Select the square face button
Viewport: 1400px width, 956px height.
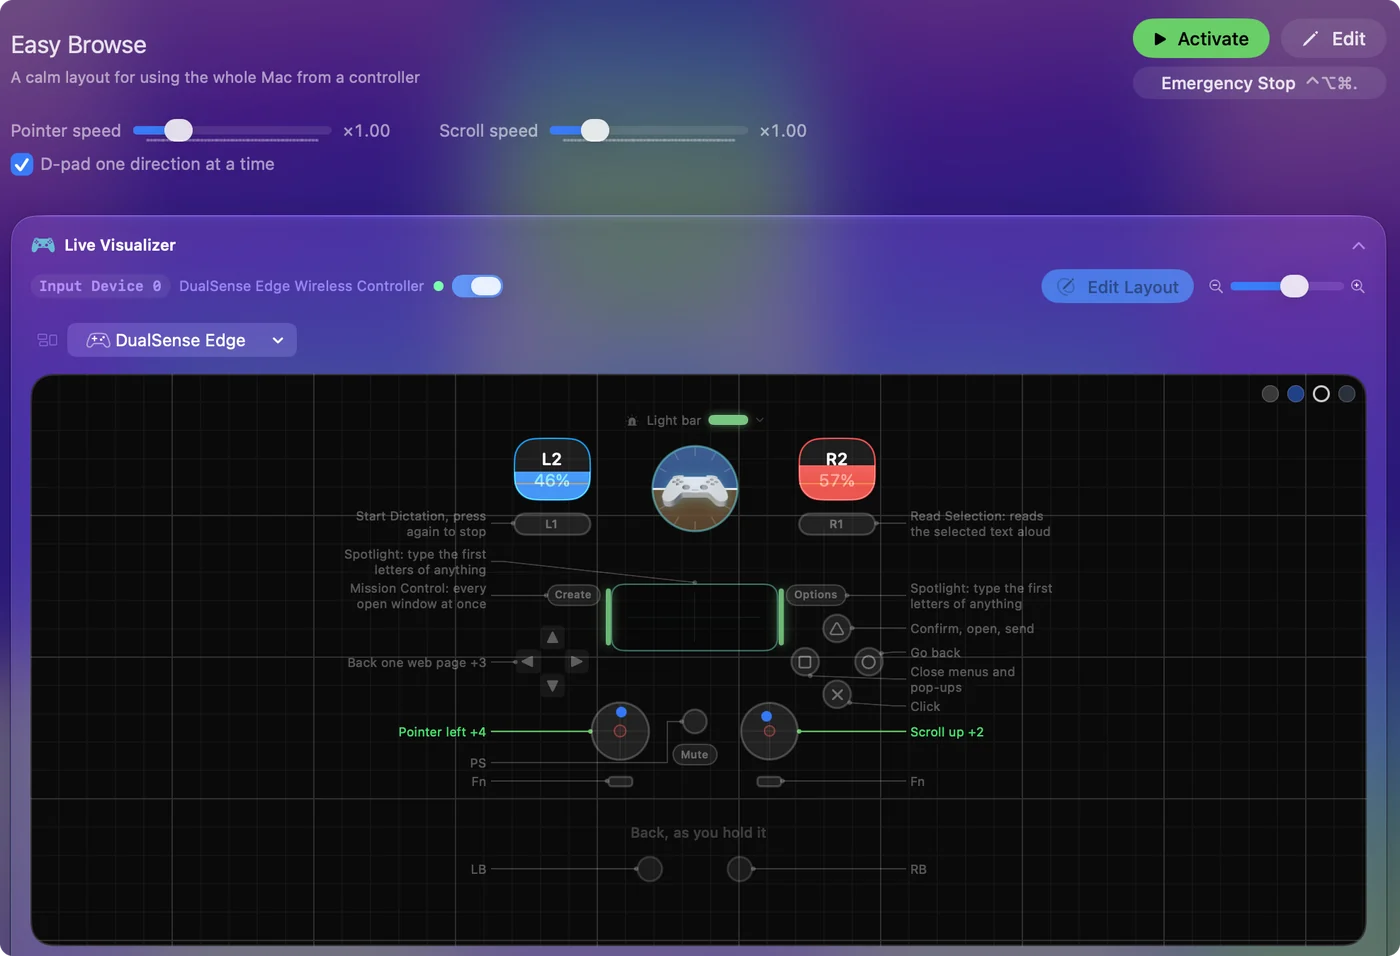click(805, 662)
